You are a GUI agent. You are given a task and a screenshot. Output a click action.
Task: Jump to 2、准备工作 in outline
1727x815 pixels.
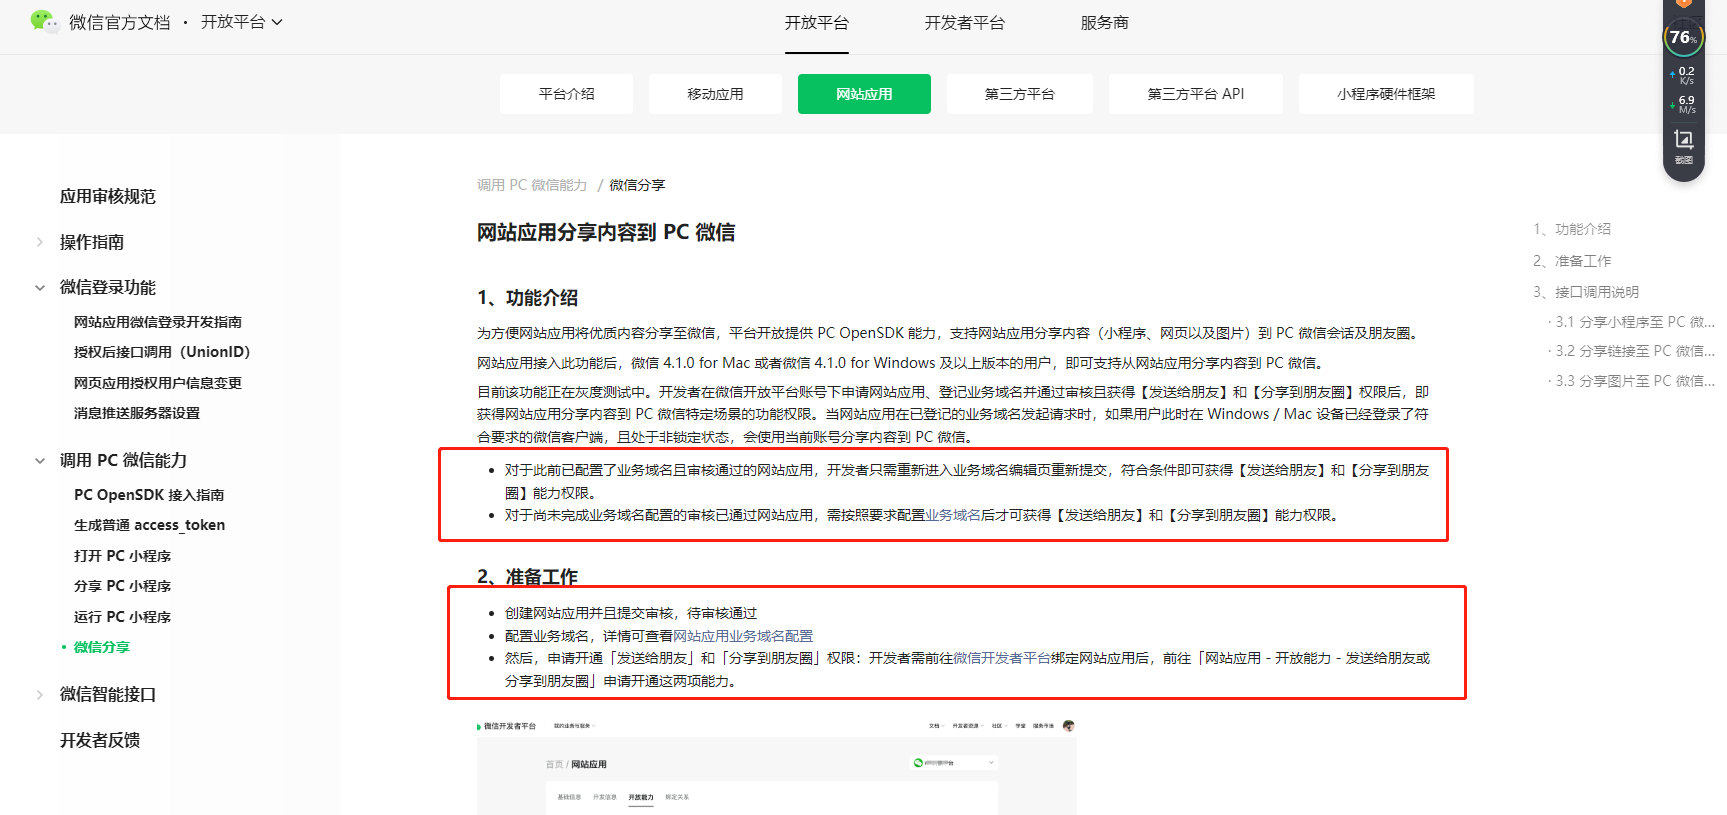[1572, 261]
